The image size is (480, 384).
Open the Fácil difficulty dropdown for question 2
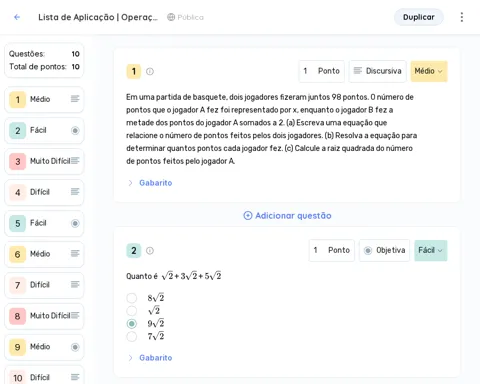pos(431,250)
